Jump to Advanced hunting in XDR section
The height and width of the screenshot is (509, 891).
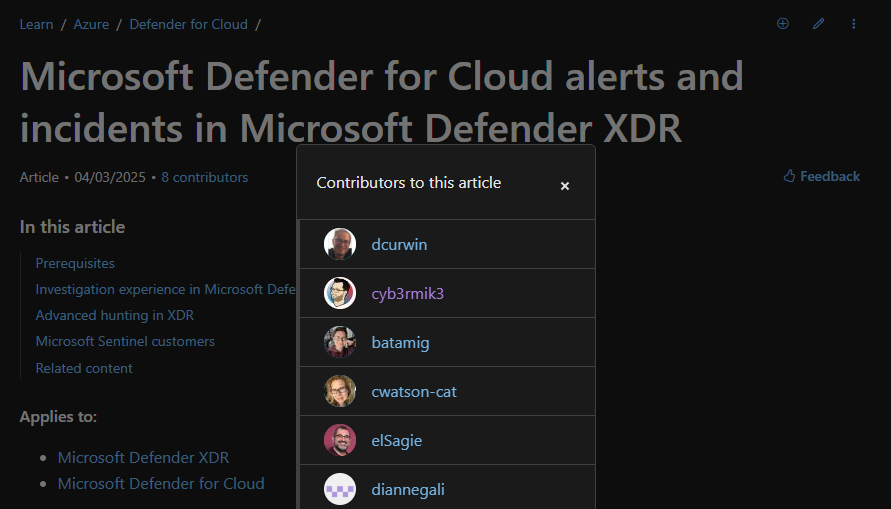115,315
